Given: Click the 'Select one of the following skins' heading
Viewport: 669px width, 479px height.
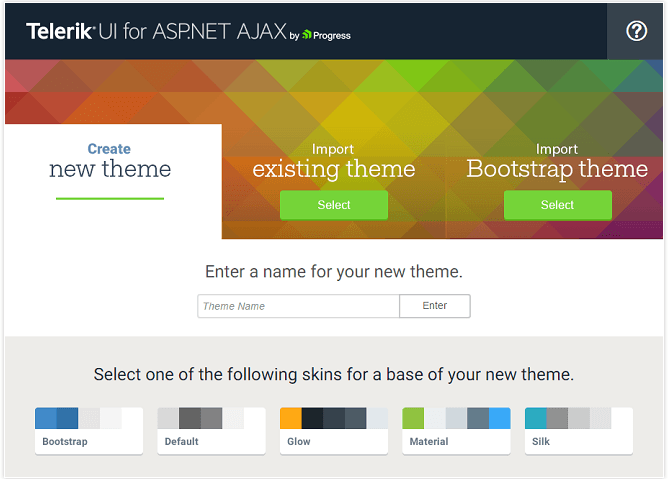Looking at the screenshot, I should point(334,374).
